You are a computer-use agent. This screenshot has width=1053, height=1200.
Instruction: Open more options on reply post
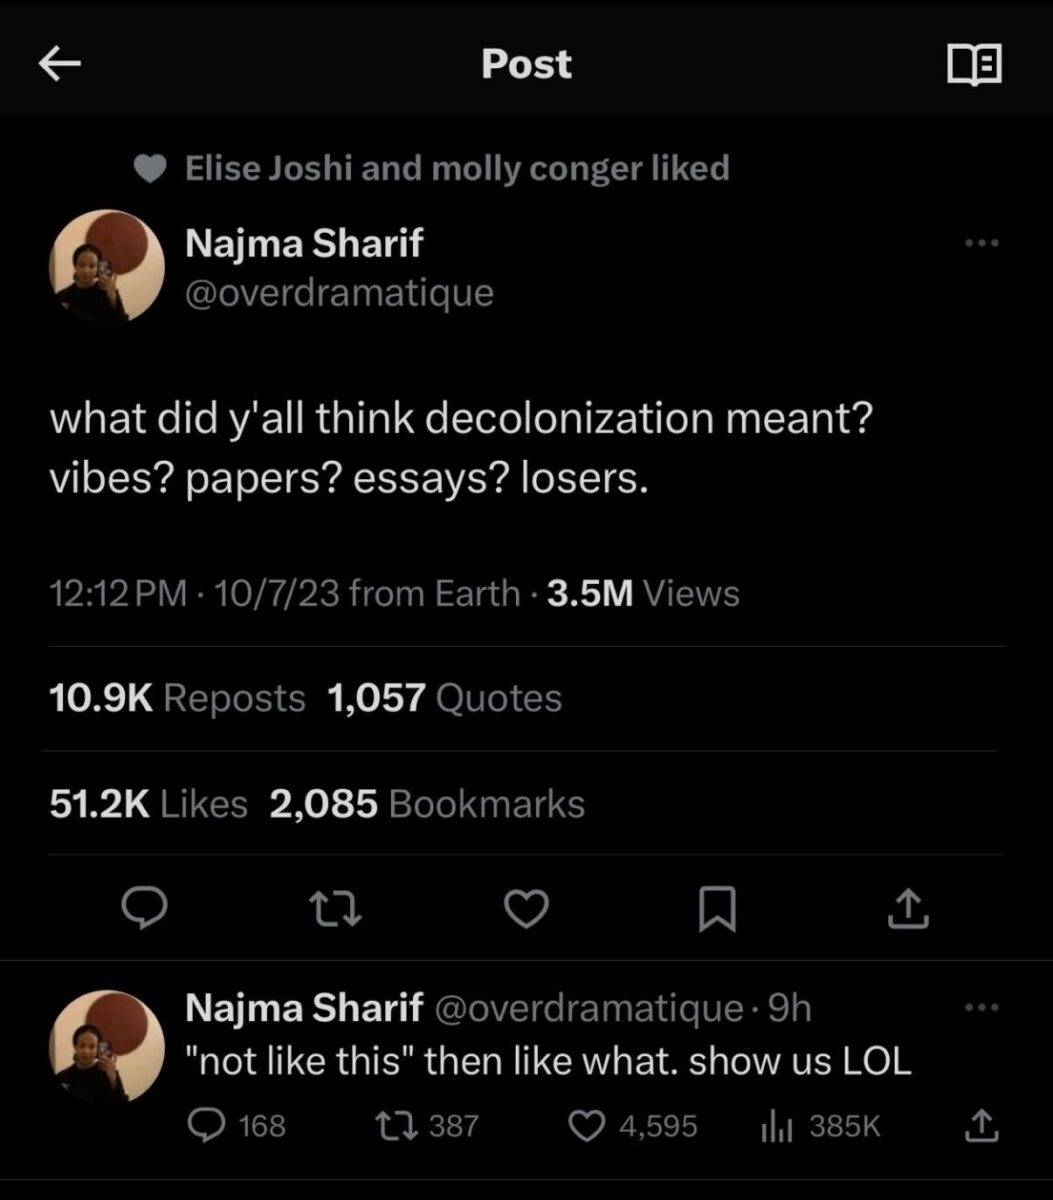click(981, 1008)
